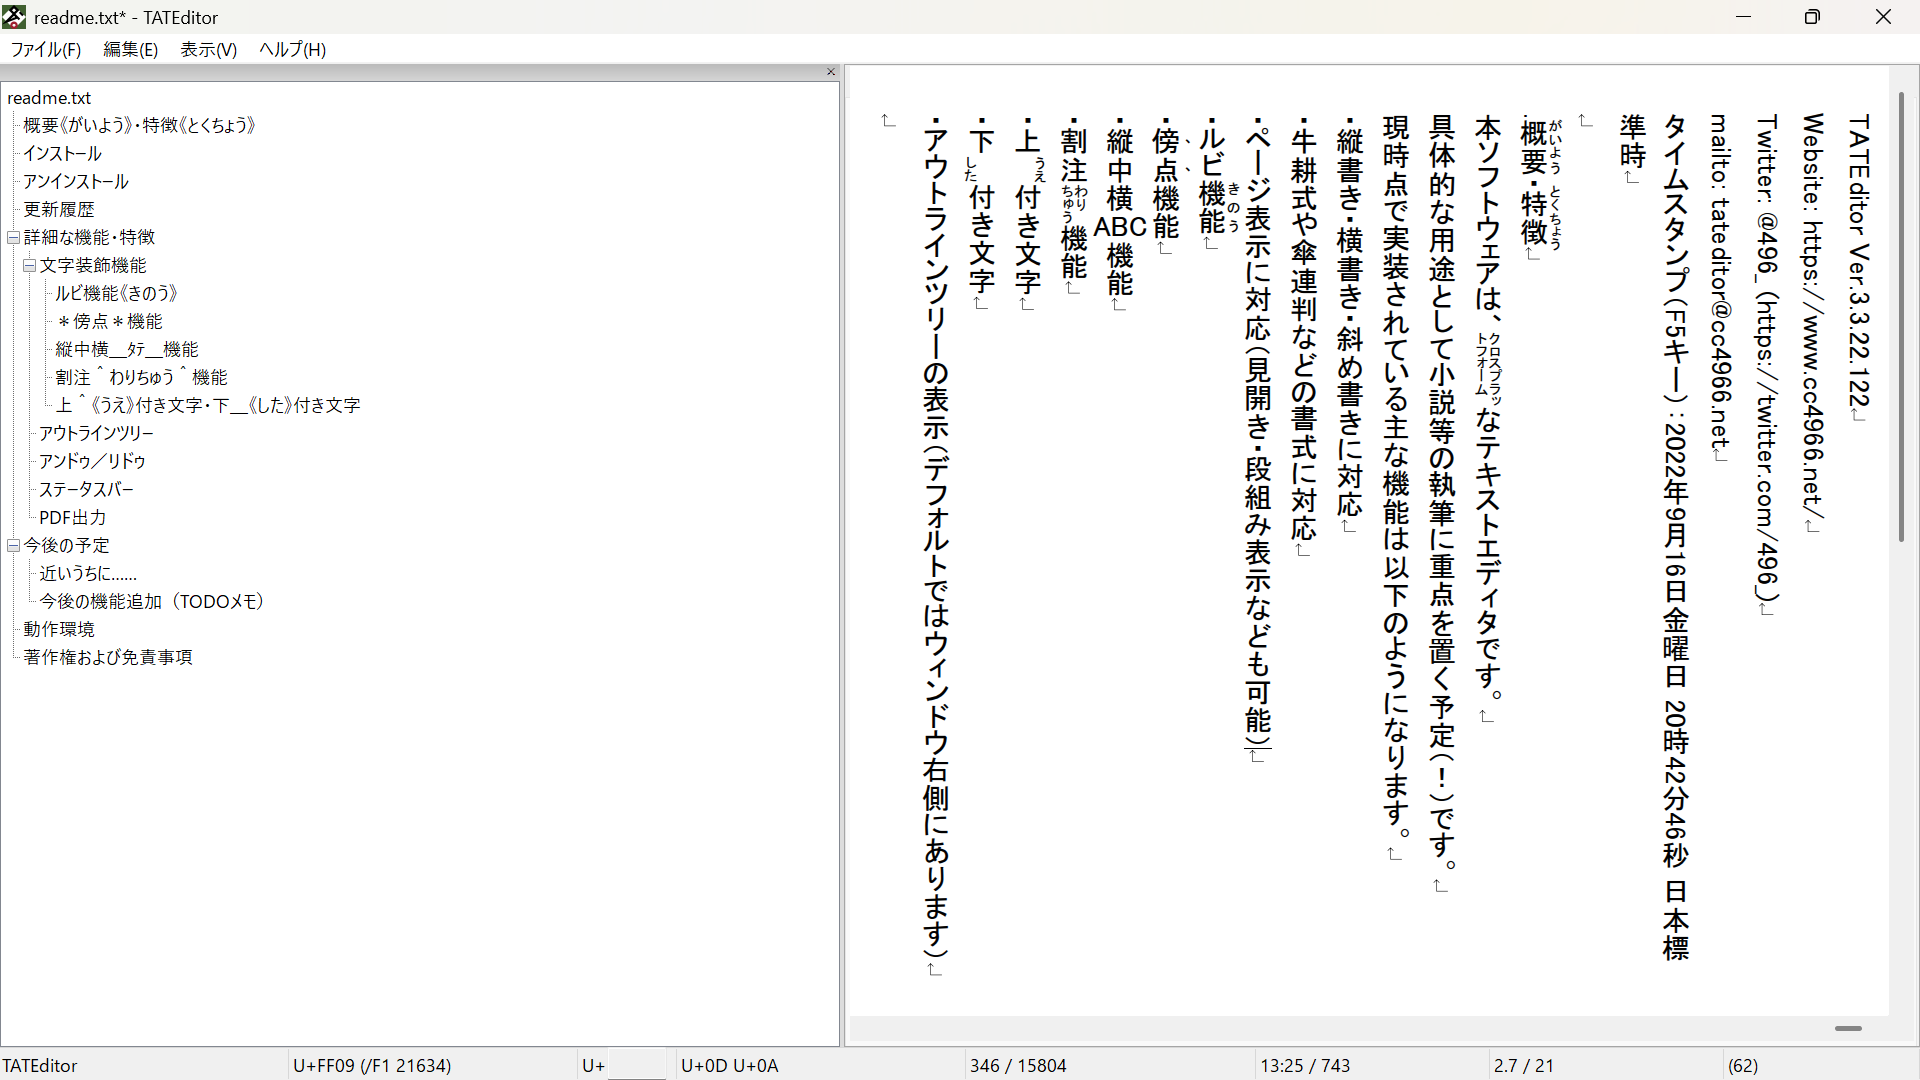Click the U+FF09 character code status entry
Viewport: 1920px width, 1080px height.
(372, 1066)
